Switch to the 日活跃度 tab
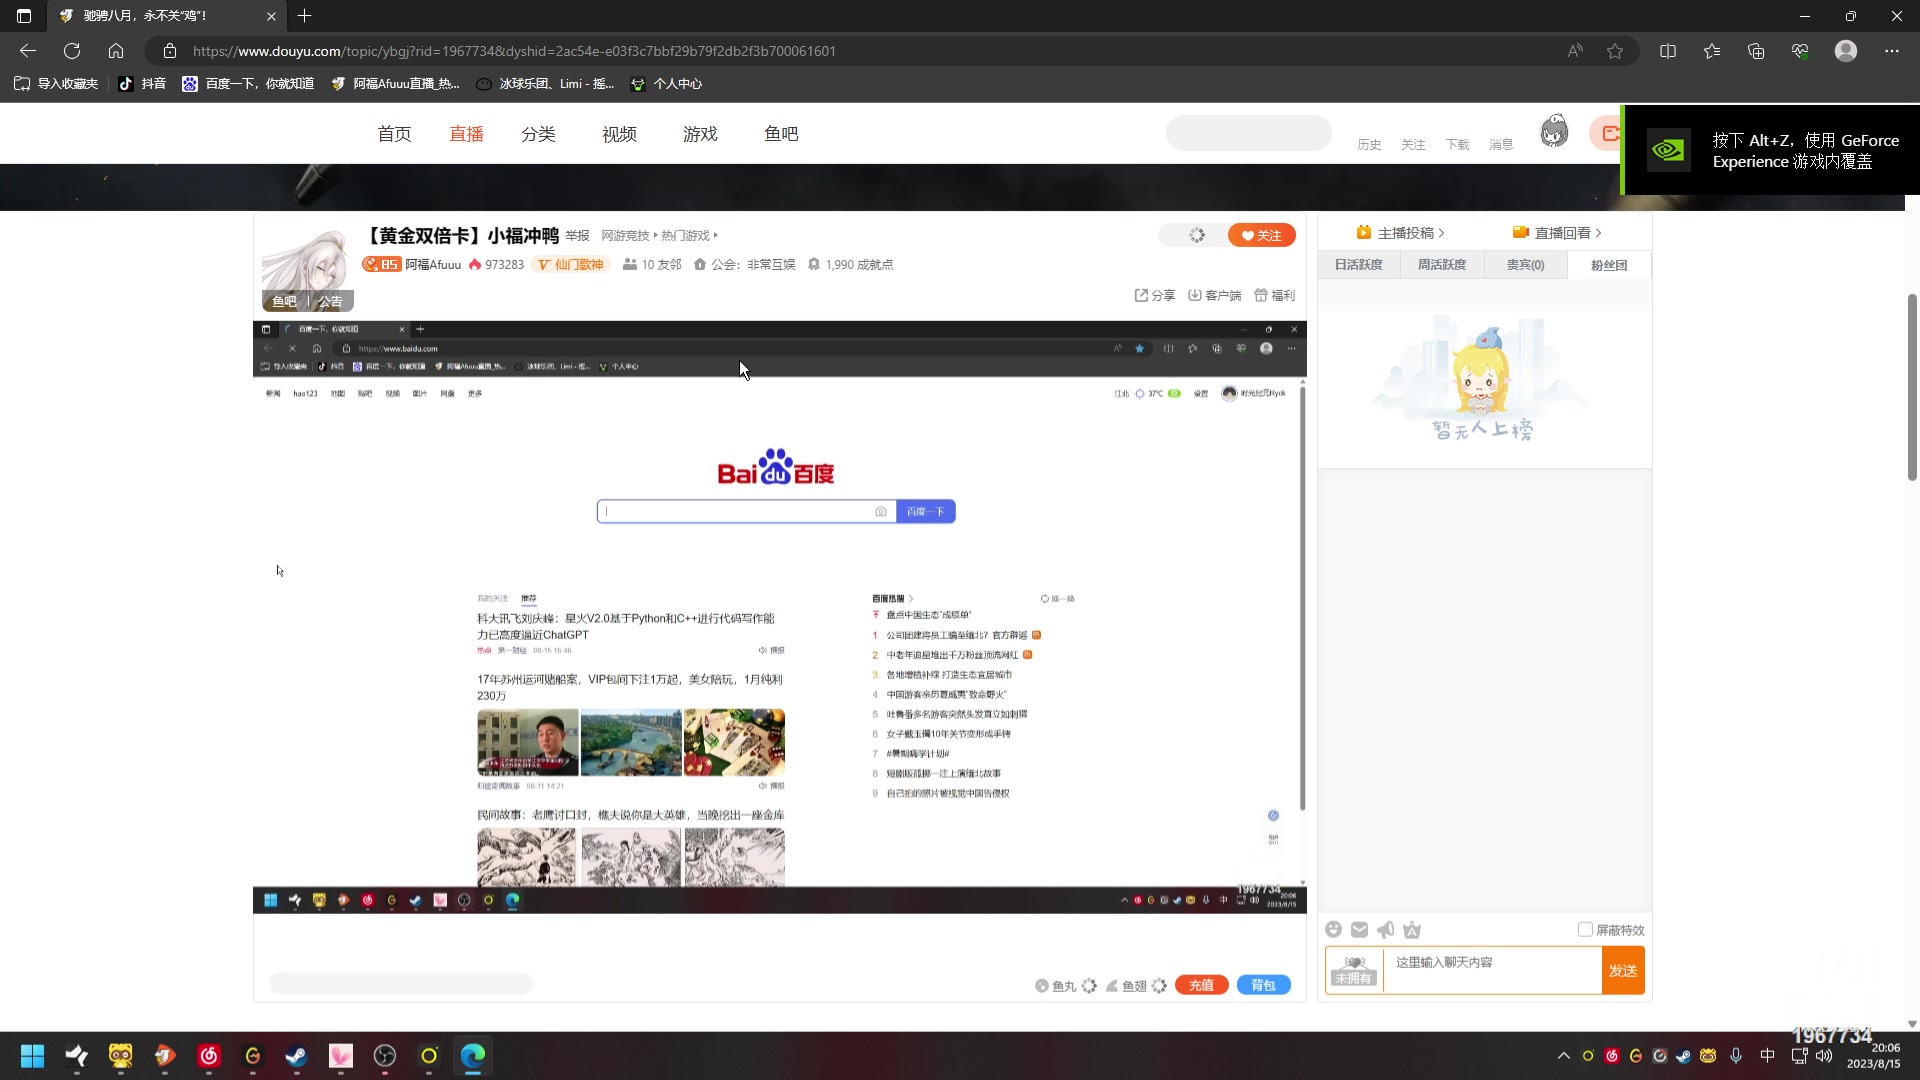The image size is (1920, 1080). (x=1359, y=265)
